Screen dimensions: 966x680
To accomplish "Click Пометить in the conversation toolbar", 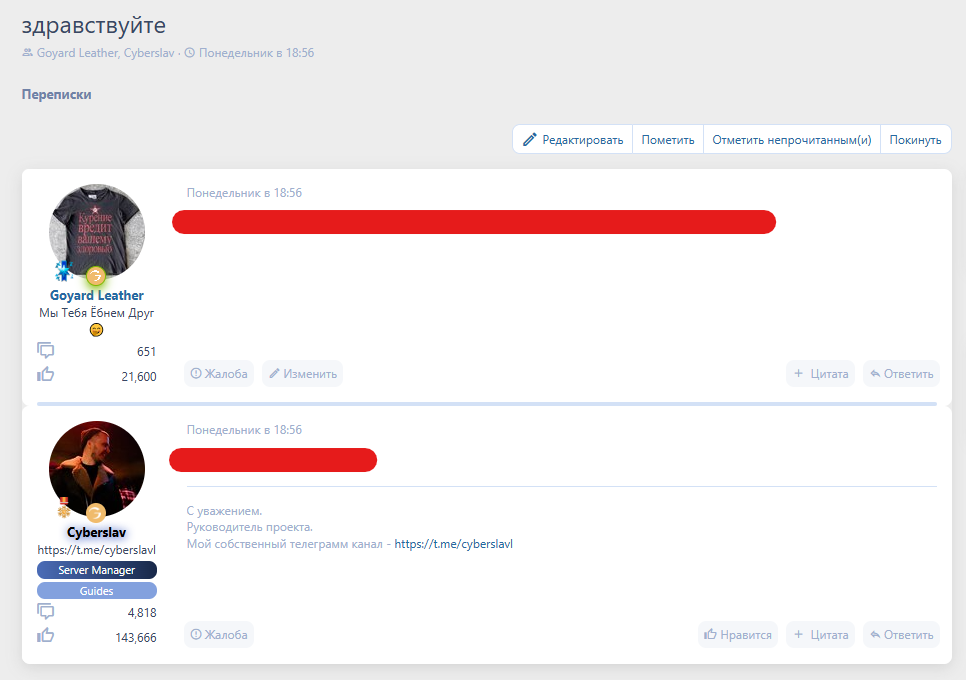I will [x=667, y=140].
